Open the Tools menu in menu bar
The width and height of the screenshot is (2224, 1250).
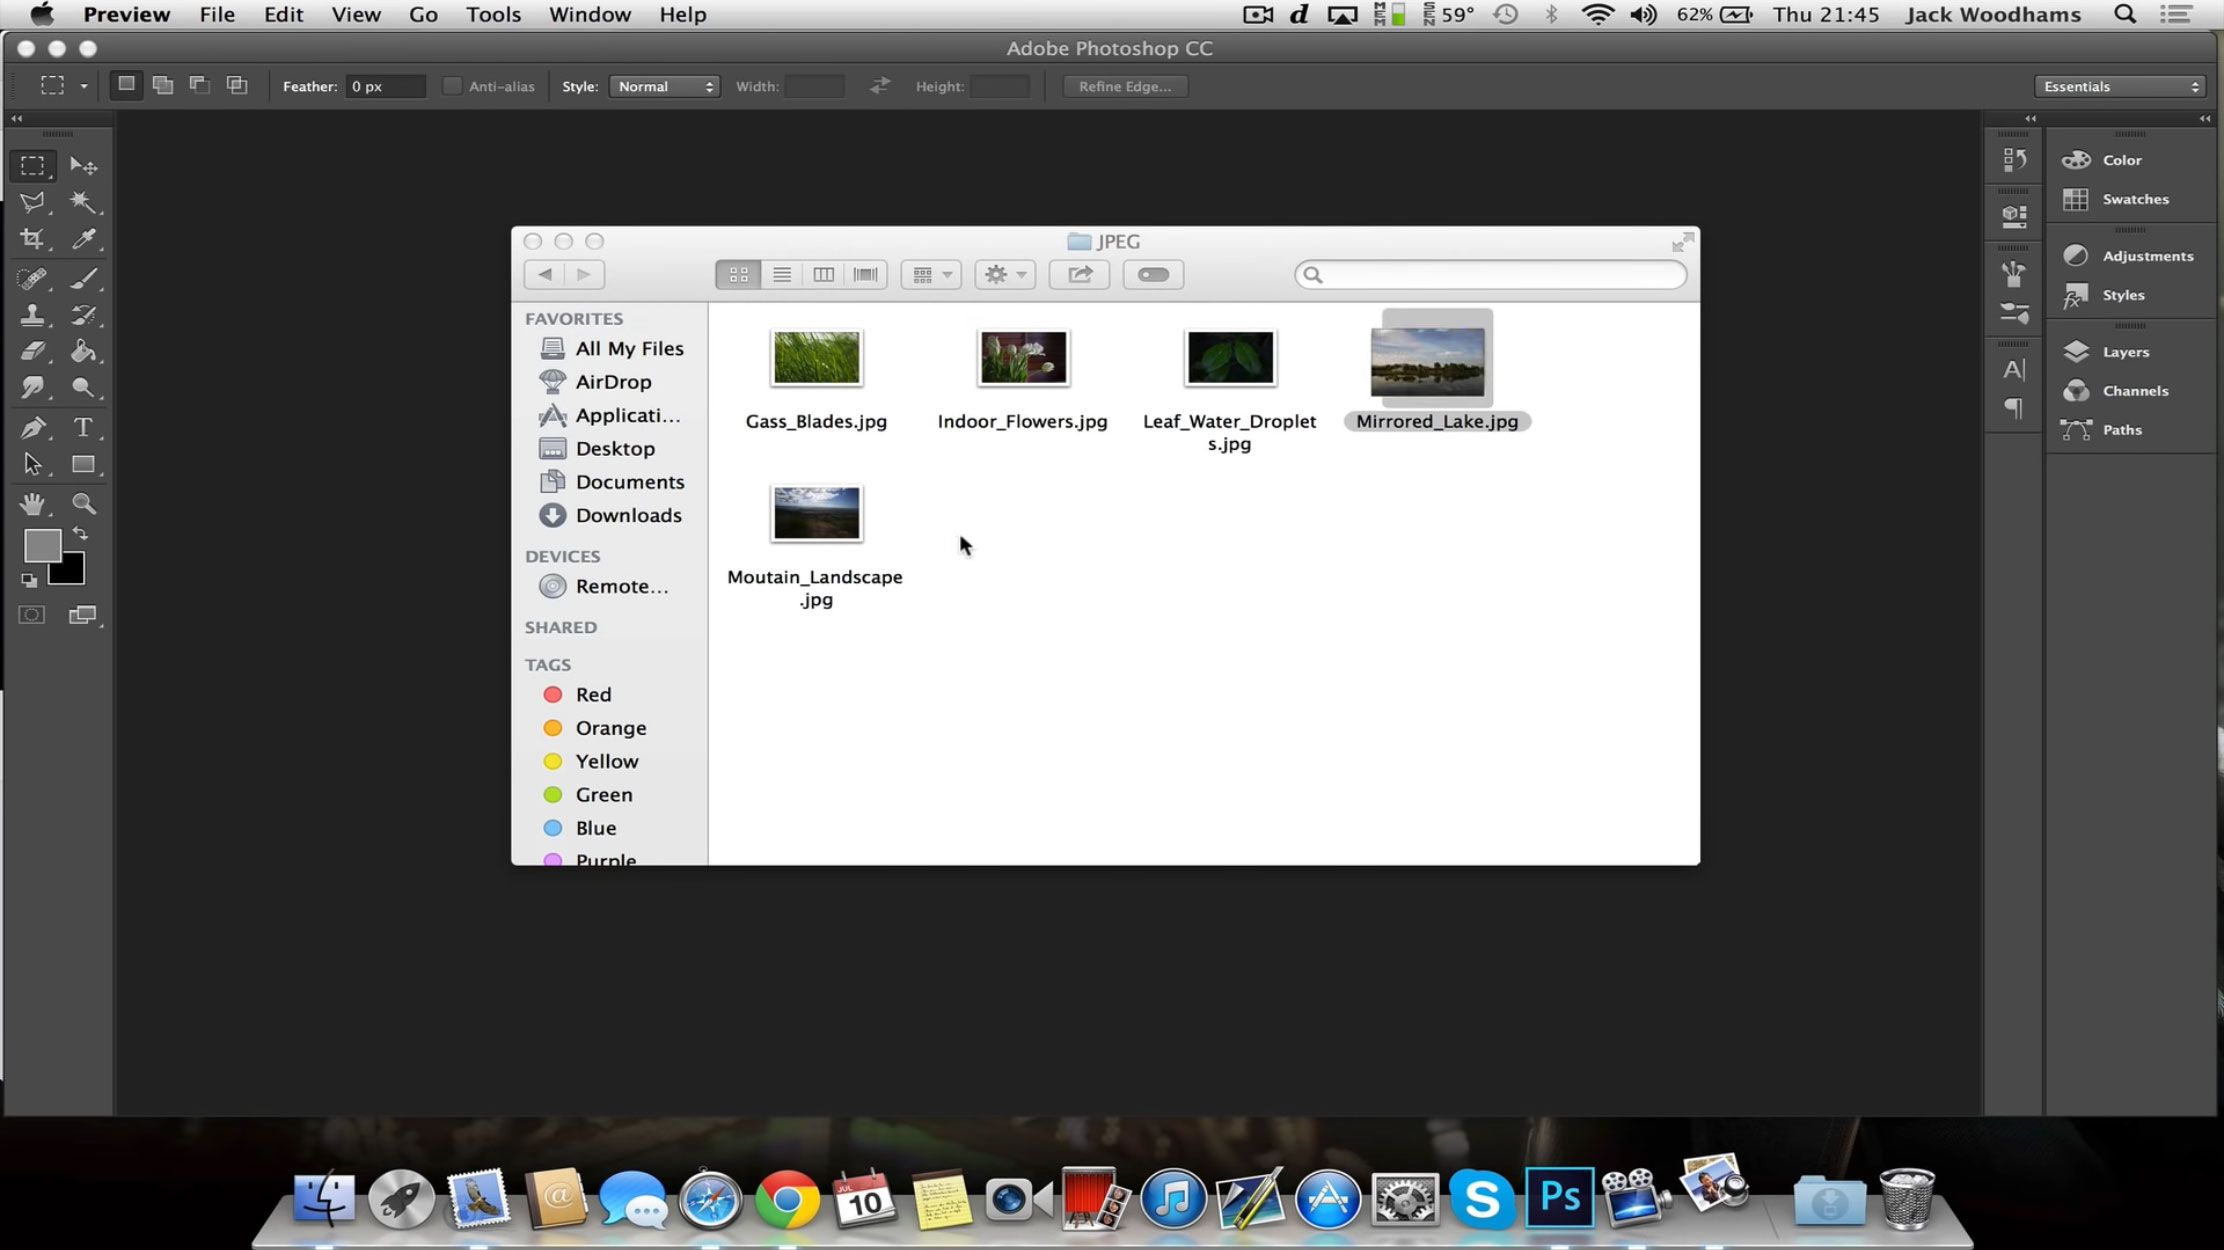(493, 14)
